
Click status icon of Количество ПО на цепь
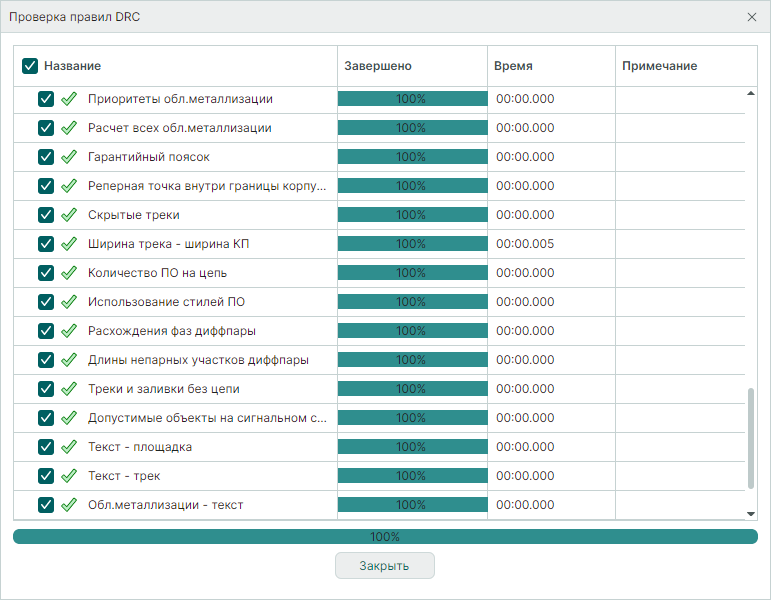pyautogui.click(x=69, y=273)
